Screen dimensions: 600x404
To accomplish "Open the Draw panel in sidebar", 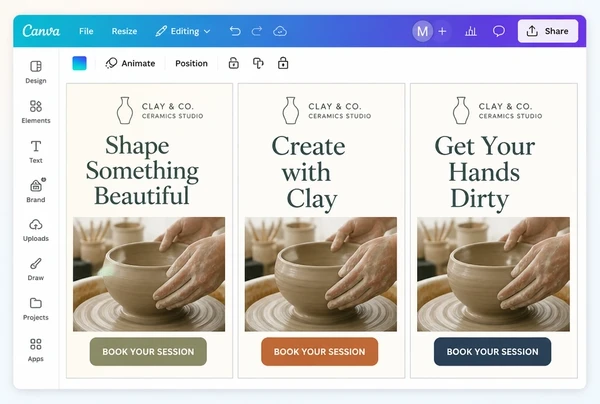I will click(x=36, y=269).
